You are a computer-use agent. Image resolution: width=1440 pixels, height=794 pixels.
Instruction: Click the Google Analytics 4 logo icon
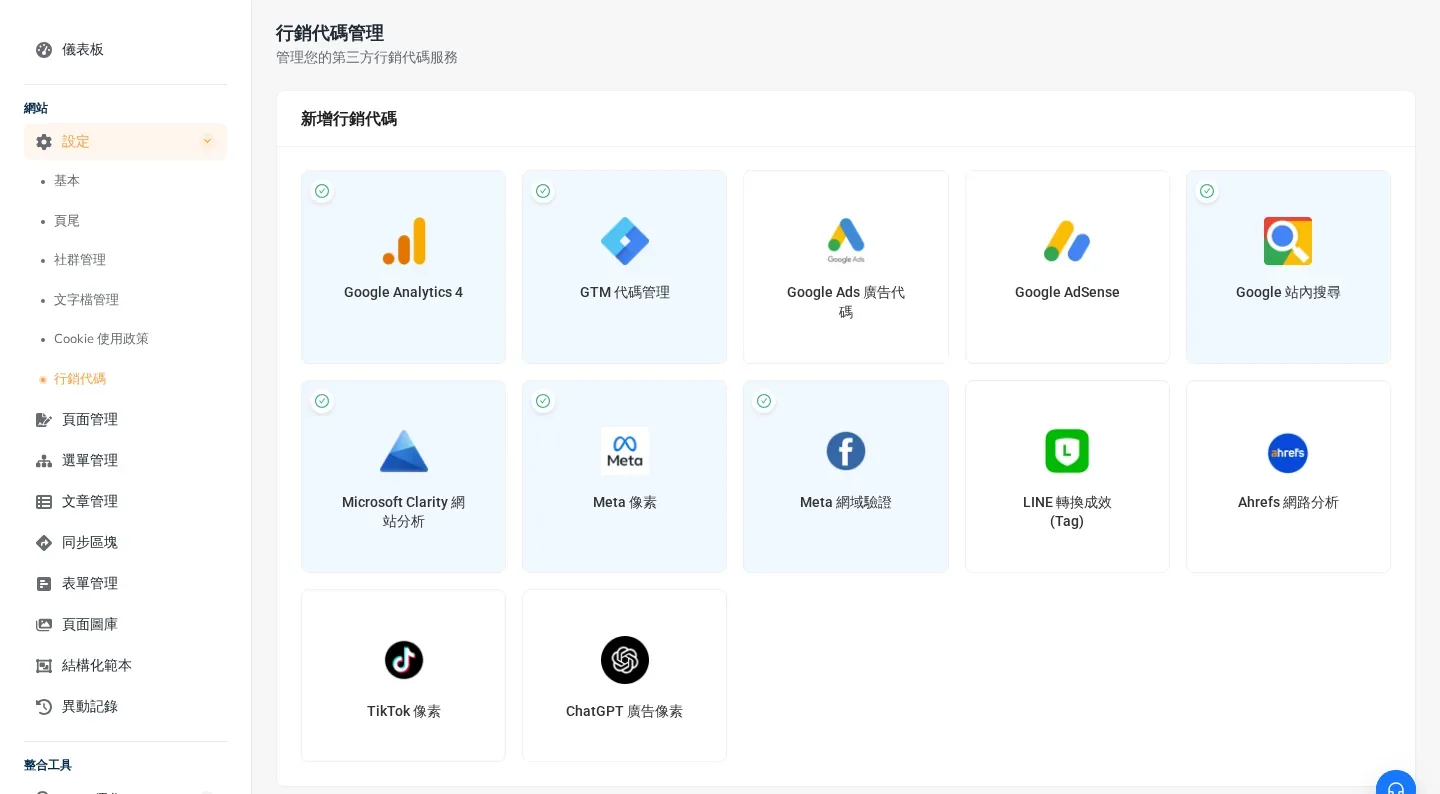(x=404, y=241)
